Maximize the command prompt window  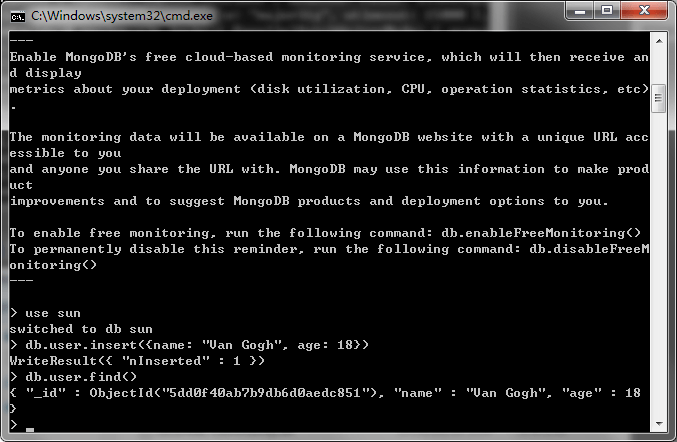pyautogui.click(x=606, y=11)
